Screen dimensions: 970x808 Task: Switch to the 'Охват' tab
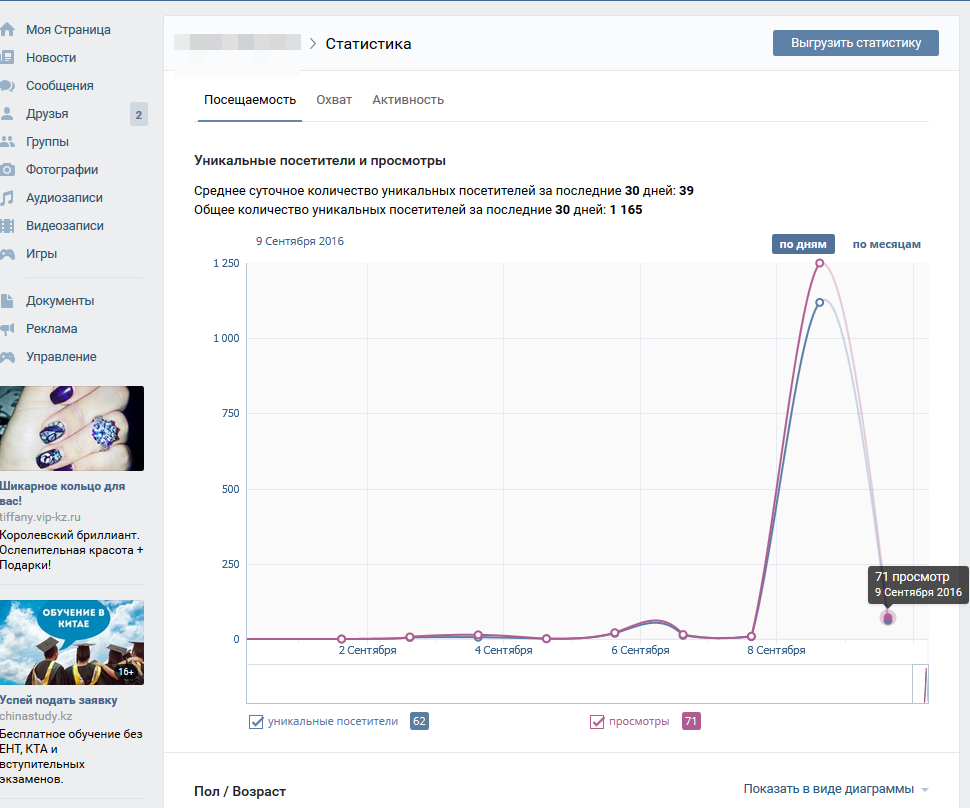tap(334, 100)
